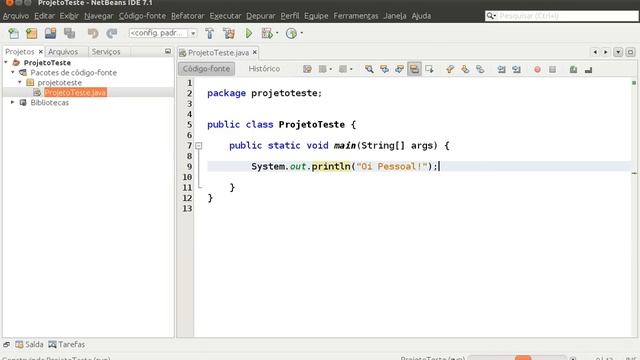Image resolution: width=640 pixels, height=360 pixels.
Task: Collapse the projetoteste package node
Action: click(x=20, y=82)
